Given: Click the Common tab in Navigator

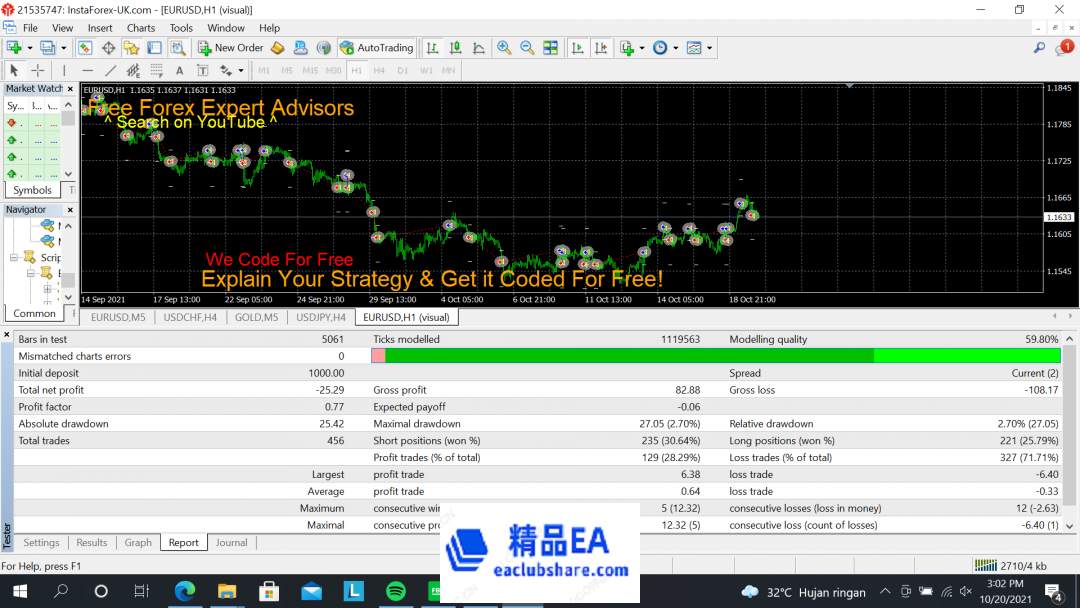Looking at the screenshot, I should [x=34, y=313].
